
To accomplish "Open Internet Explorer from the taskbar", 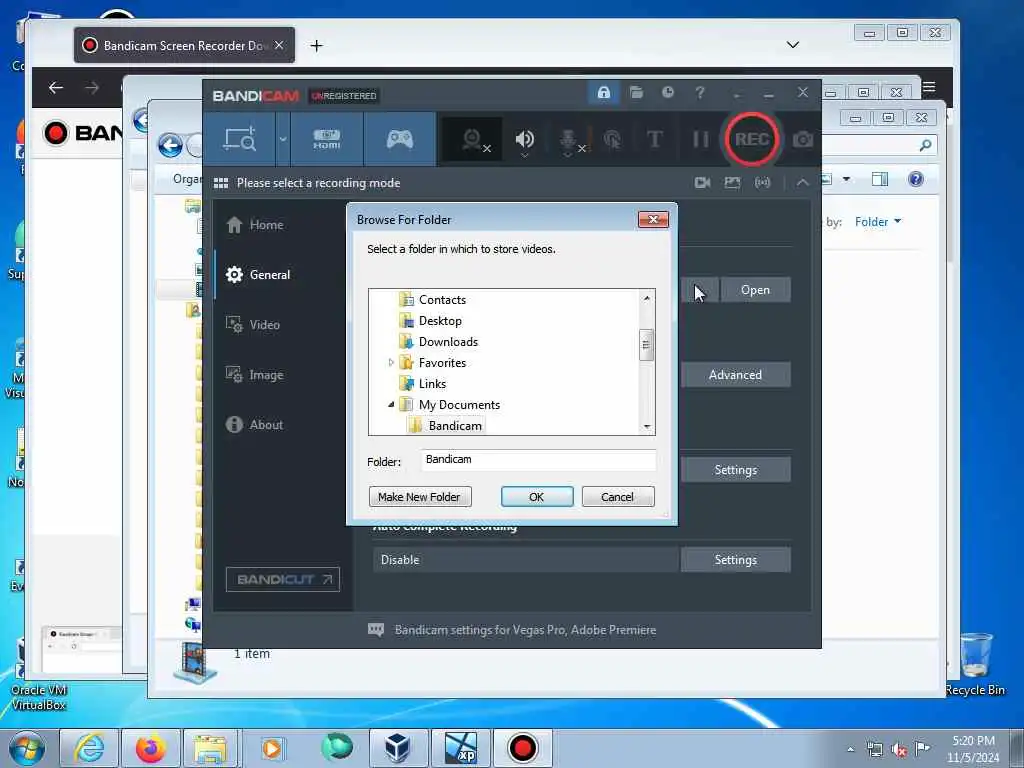I will pyautogui.click(x=89, y=748).
